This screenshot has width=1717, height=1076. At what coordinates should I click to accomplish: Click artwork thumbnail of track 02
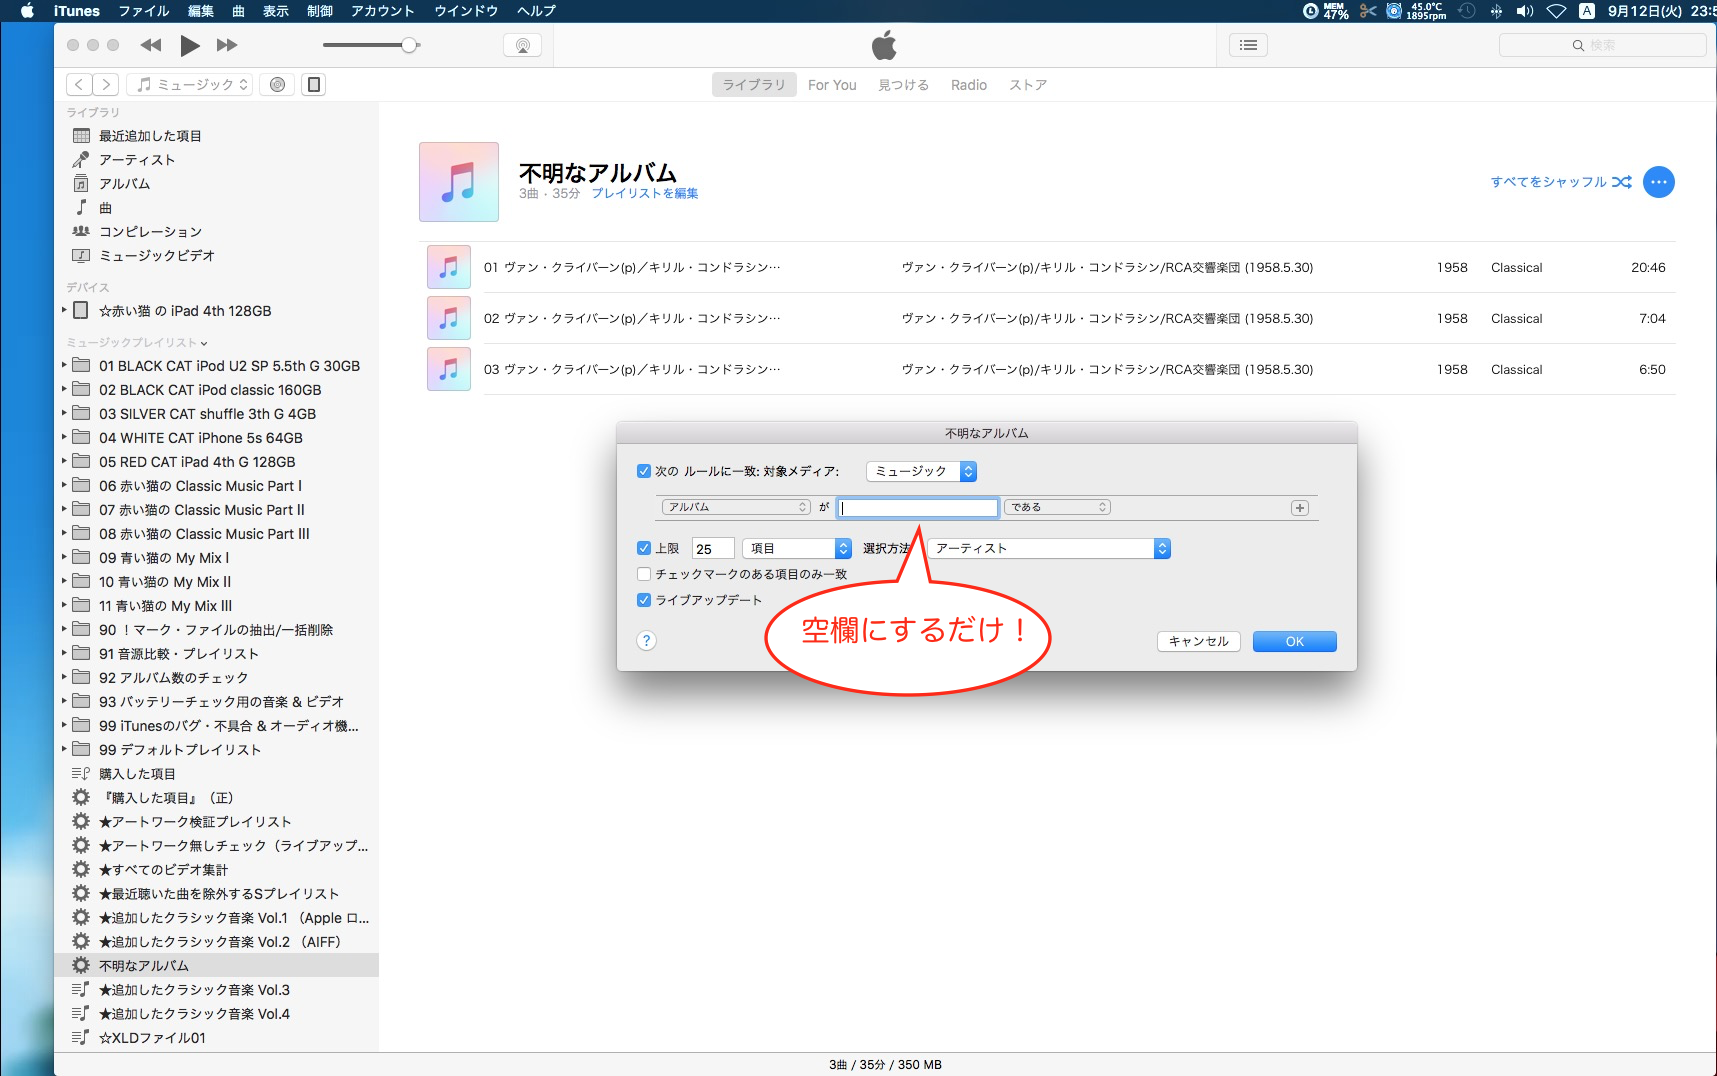coord(449,318)
